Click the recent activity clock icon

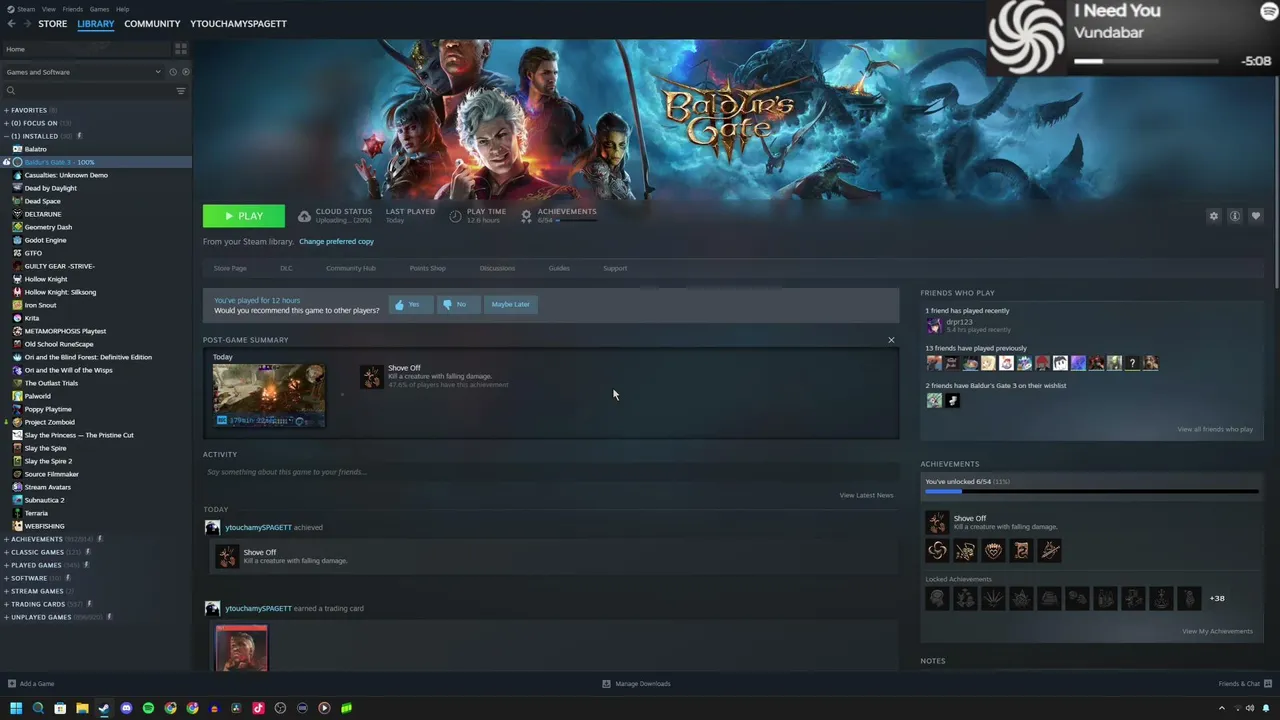point(173,72)
